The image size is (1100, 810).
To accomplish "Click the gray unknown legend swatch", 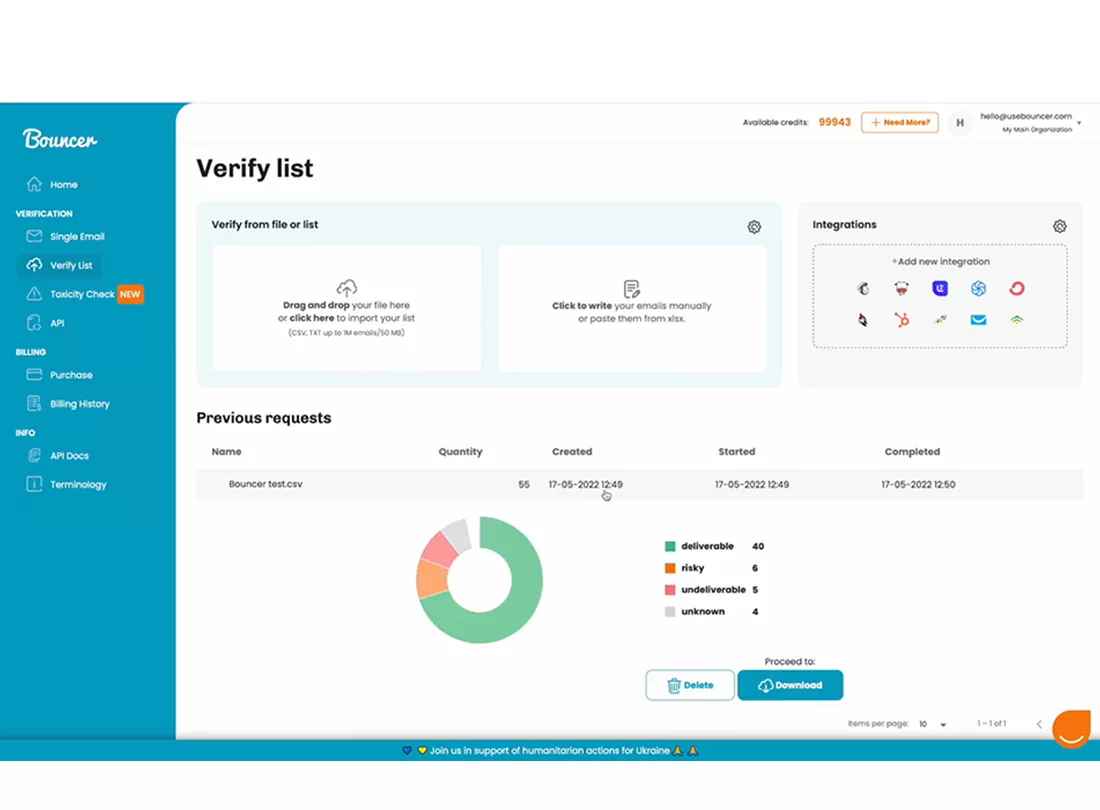I will point(670,612).
